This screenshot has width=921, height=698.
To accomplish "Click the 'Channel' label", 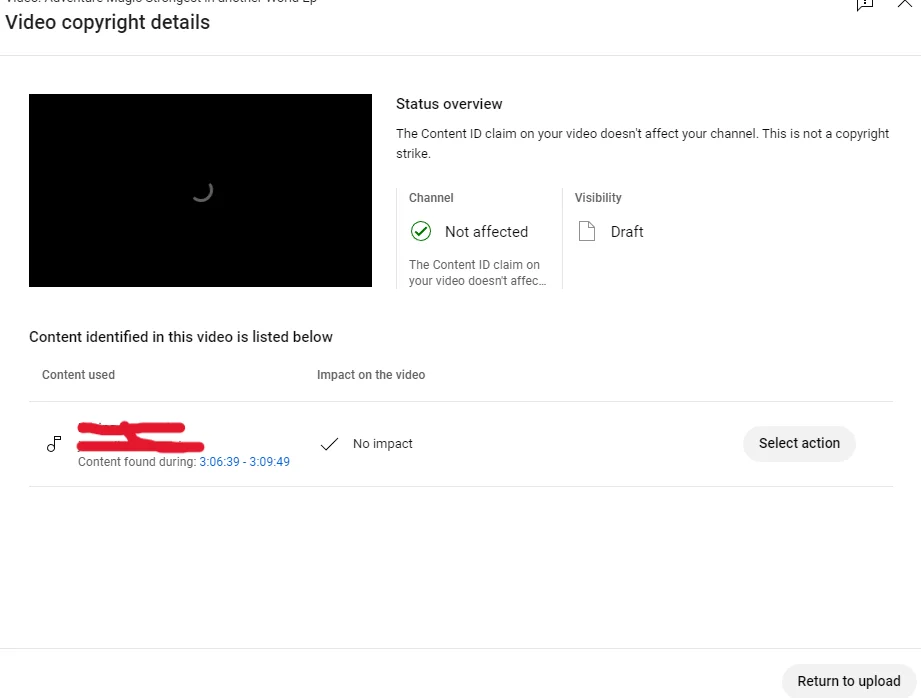I will click(431, 197).
